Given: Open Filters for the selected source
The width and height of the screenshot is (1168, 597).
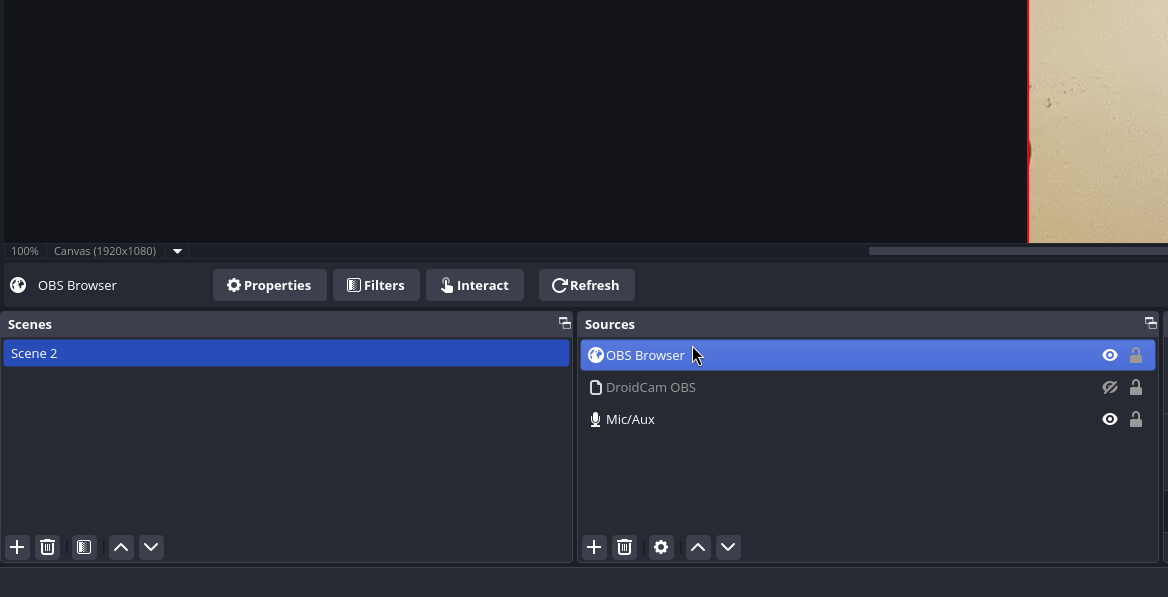Looking at the screenshot, I should [x=376, y=285].
